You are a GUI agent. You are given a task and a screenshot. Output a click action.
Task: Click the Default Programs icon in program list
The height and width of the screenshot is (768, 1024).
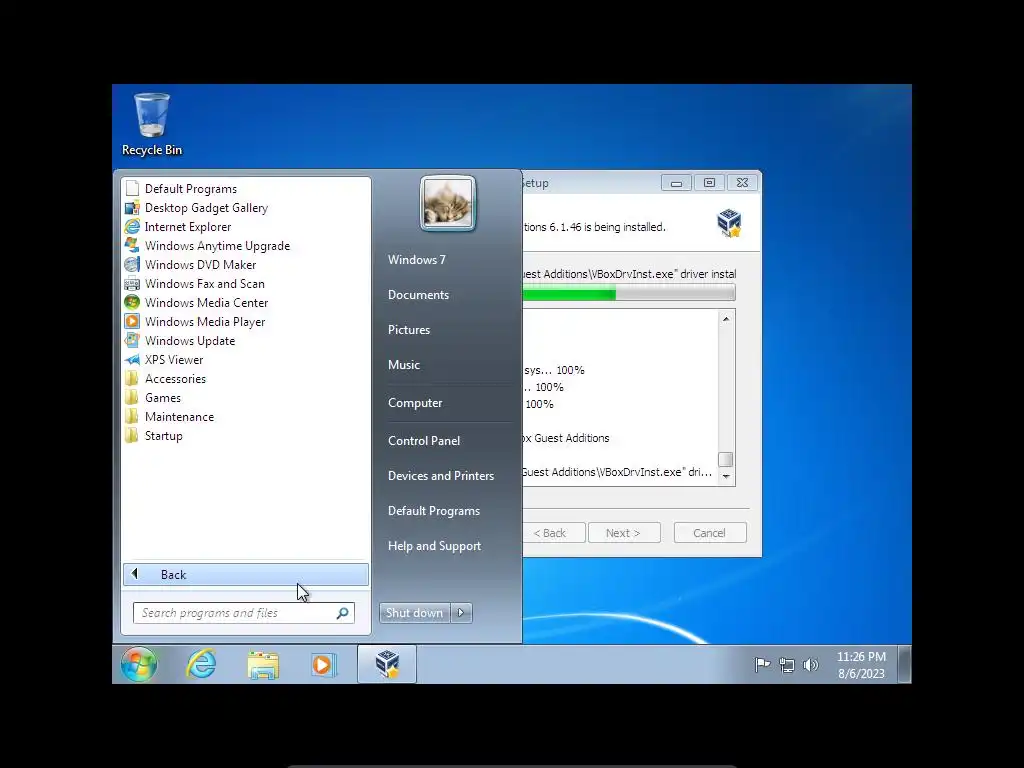click(132, 189)
